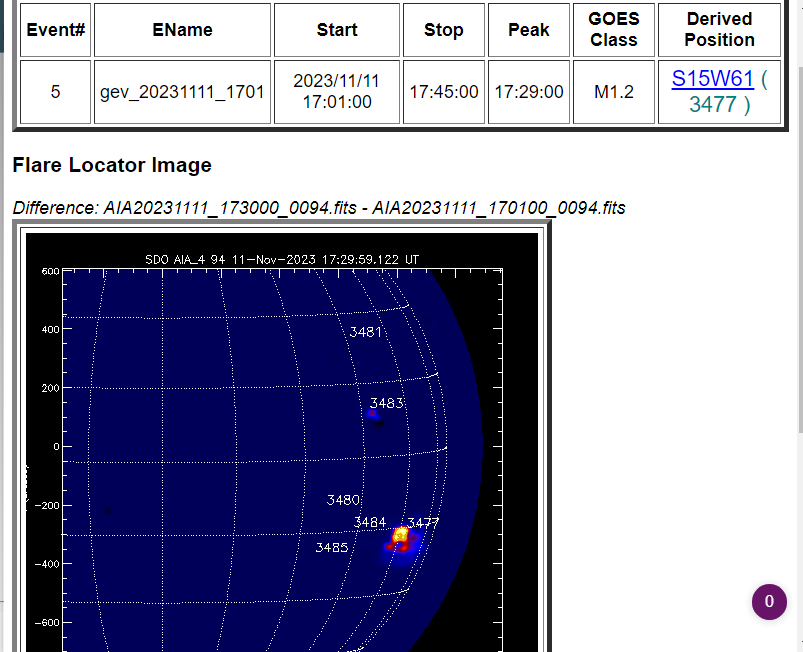Click the 17:45:00 stop time cell

click(443, 92)
